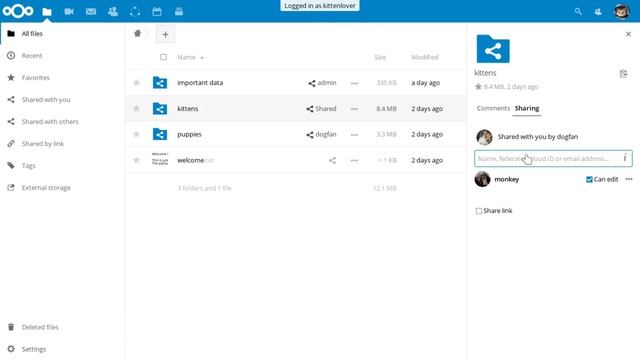640x360 pixels.
Task: Open the Calendar app icon
Action: click(x=157, y=11)
